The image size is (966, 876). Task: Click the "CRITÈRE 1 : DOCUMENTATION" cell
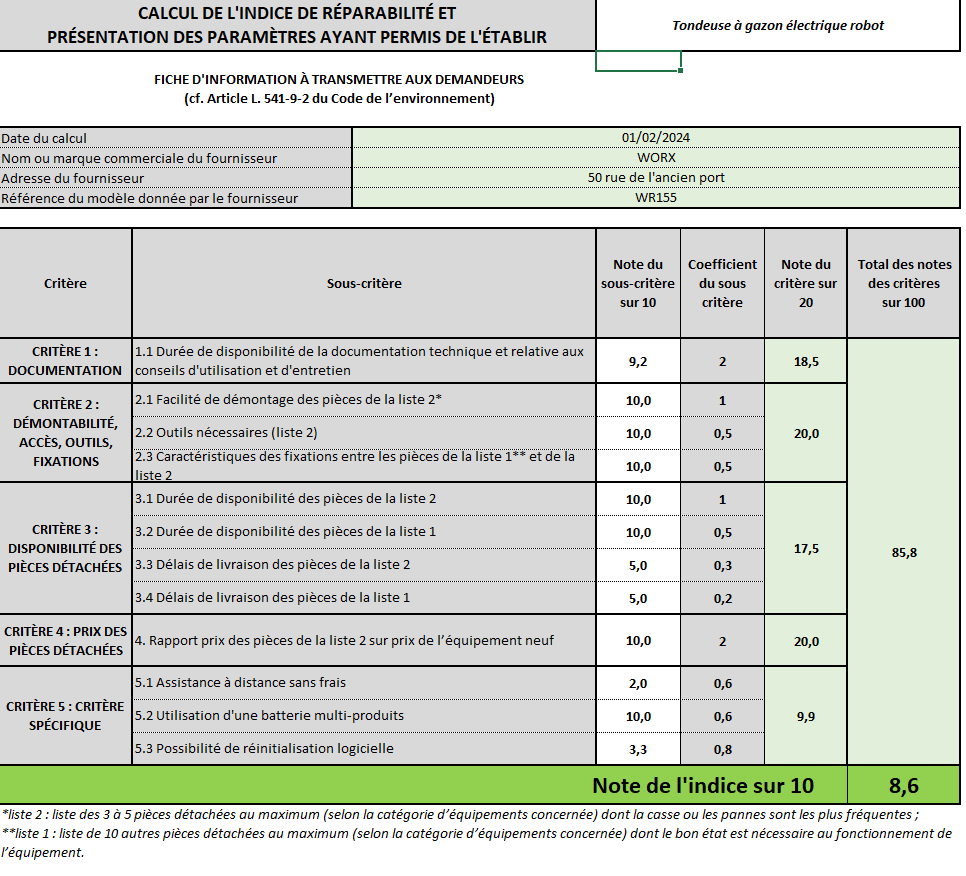pos(65,361)
